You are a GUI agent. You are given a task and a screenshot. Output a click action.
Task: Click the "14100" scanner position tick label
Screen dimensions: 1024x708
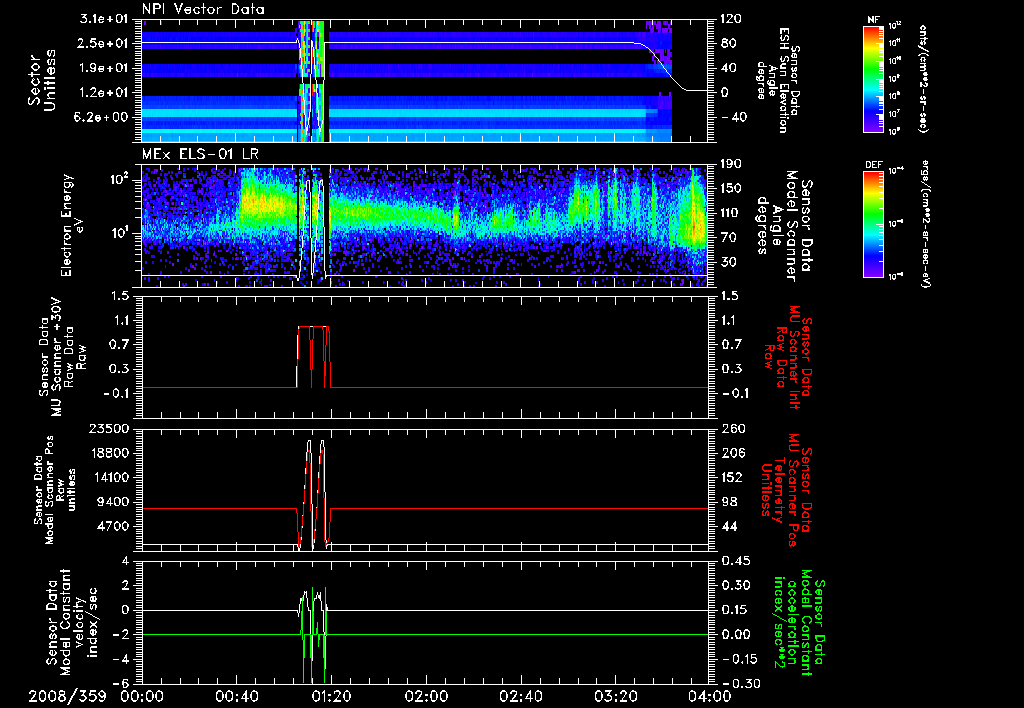112,477
